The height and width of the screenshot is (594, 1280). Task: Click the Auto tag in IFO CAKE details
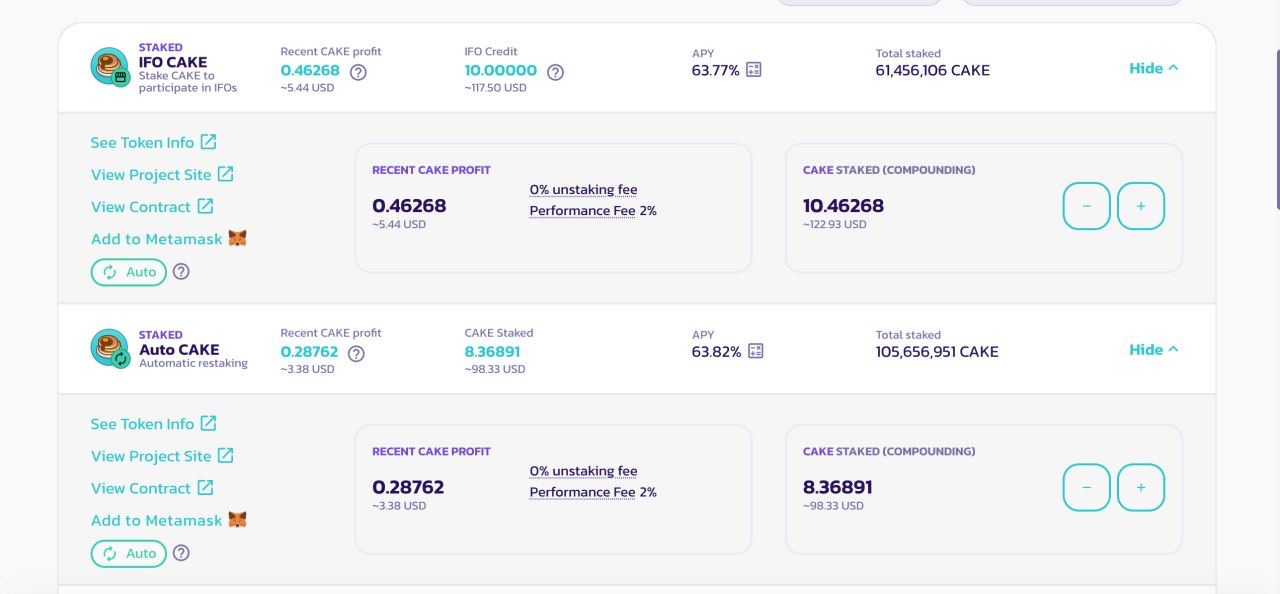click(x=129, y=272)
